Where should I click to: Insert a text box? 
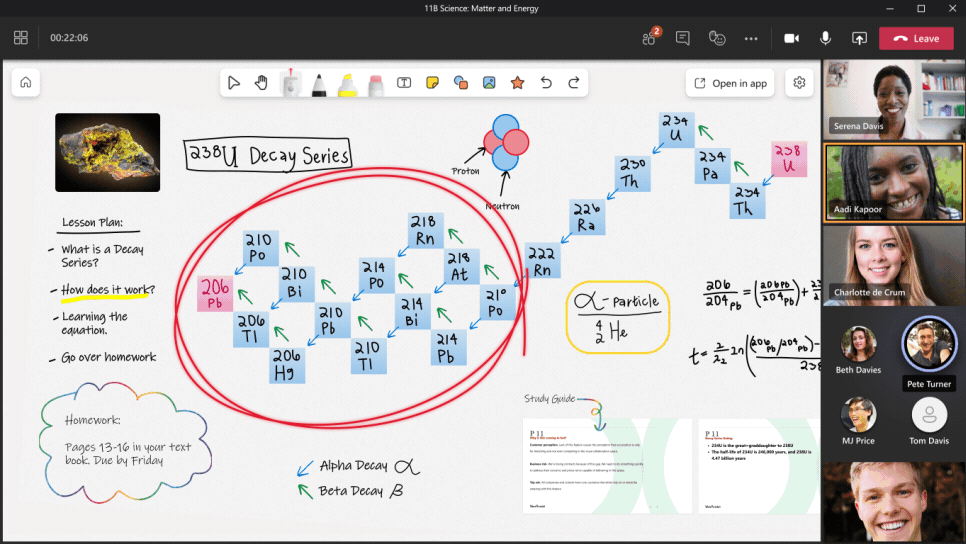(x=405, y=83)
